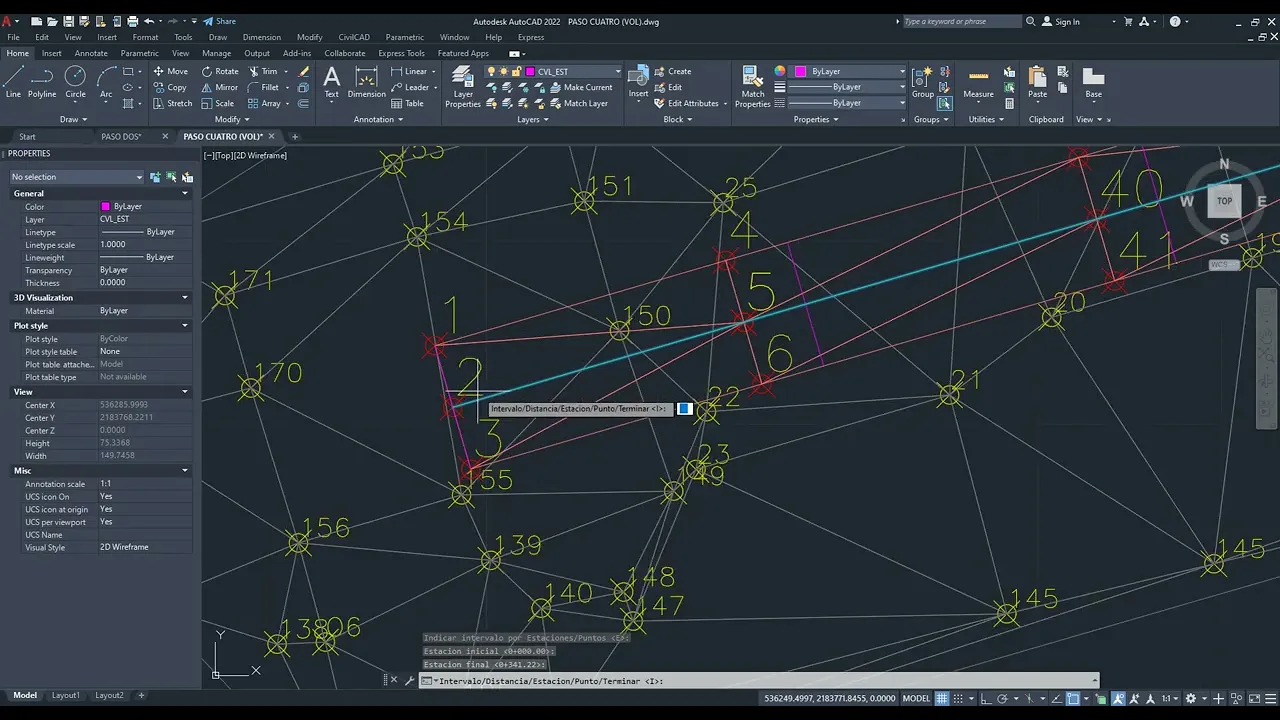1280x720 pixels.
Task: Toggle the UCS icon On property value
Action: pyautogui.click(x=145, y=497)
